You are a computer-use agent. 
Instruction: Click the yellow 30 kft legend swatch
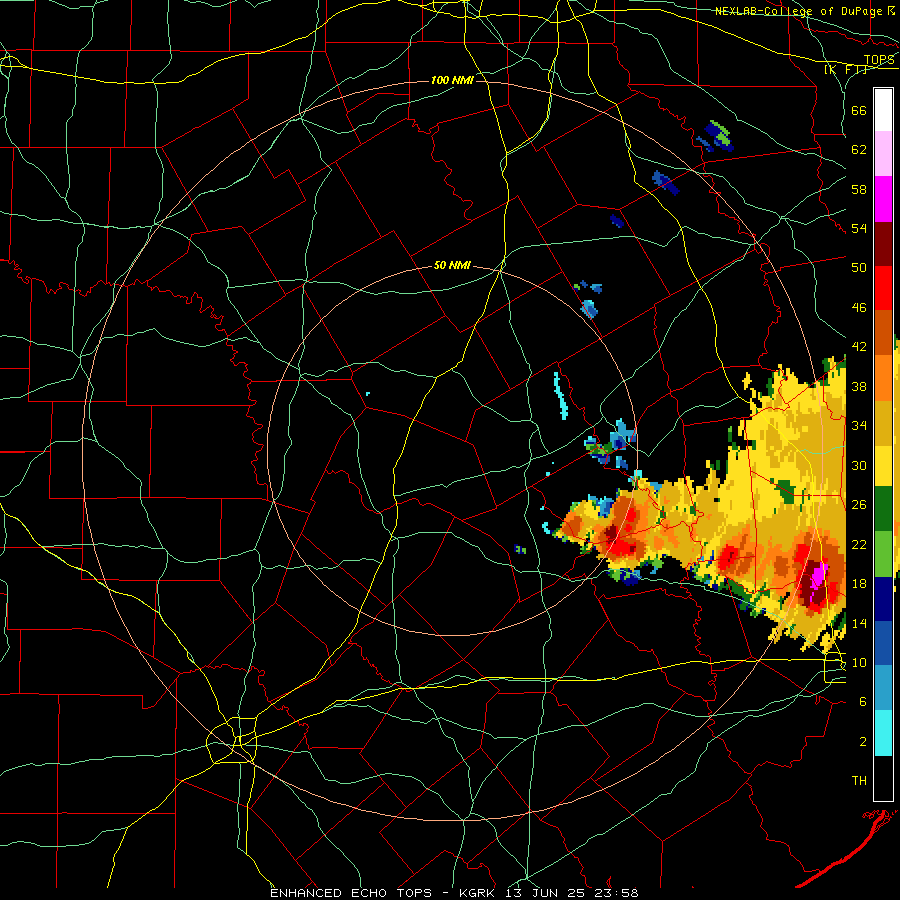pyautogui.click(x=883, y=466)
